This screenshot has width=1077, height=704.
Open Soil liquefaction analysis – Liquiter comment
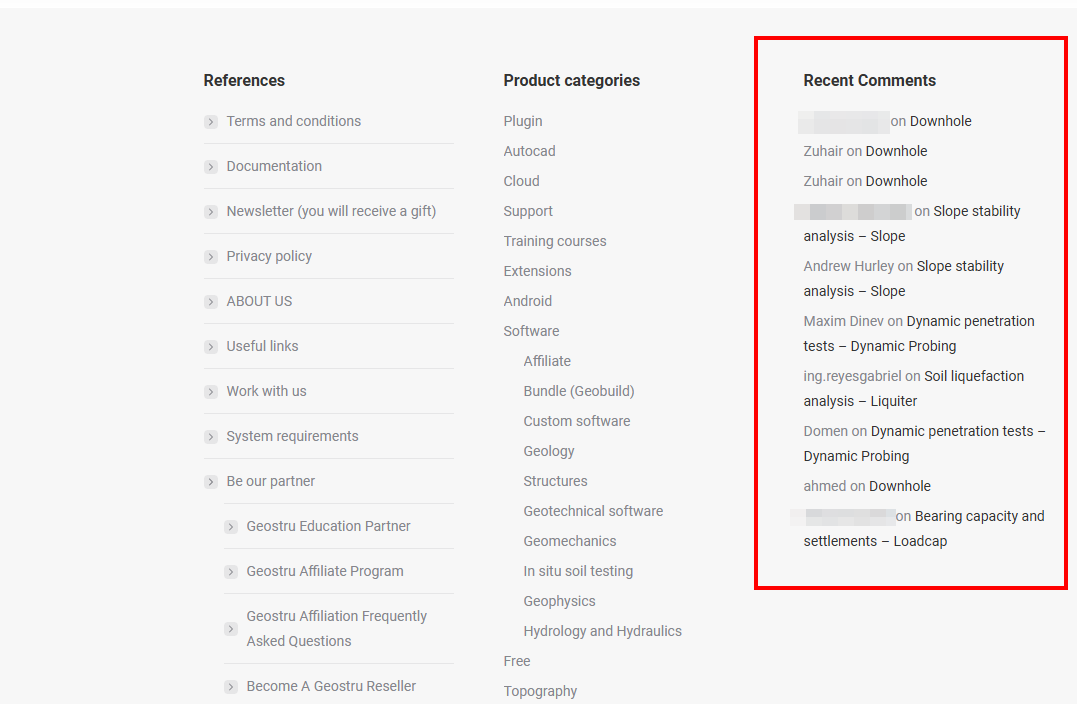pos(973,377)
